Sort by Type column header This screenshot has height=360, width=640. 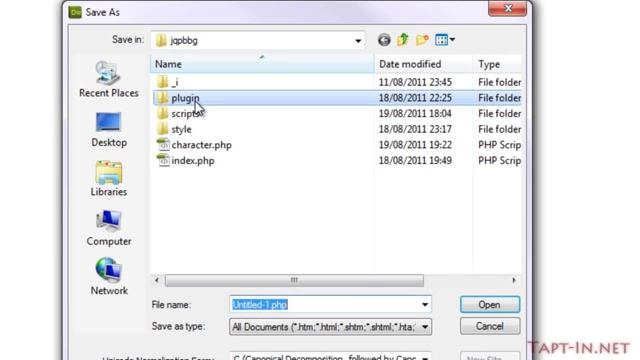497,64
